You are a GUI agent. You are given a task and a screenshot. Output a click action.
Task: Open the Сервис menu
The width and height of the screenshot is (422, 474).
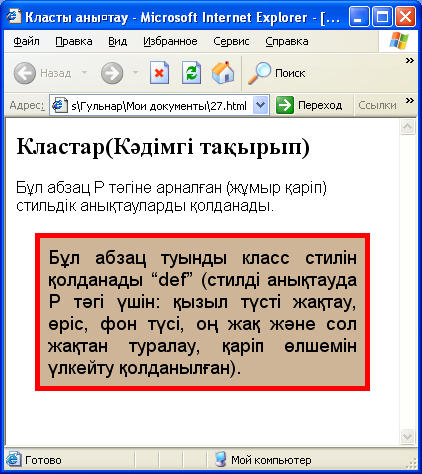tap(231, 41)
